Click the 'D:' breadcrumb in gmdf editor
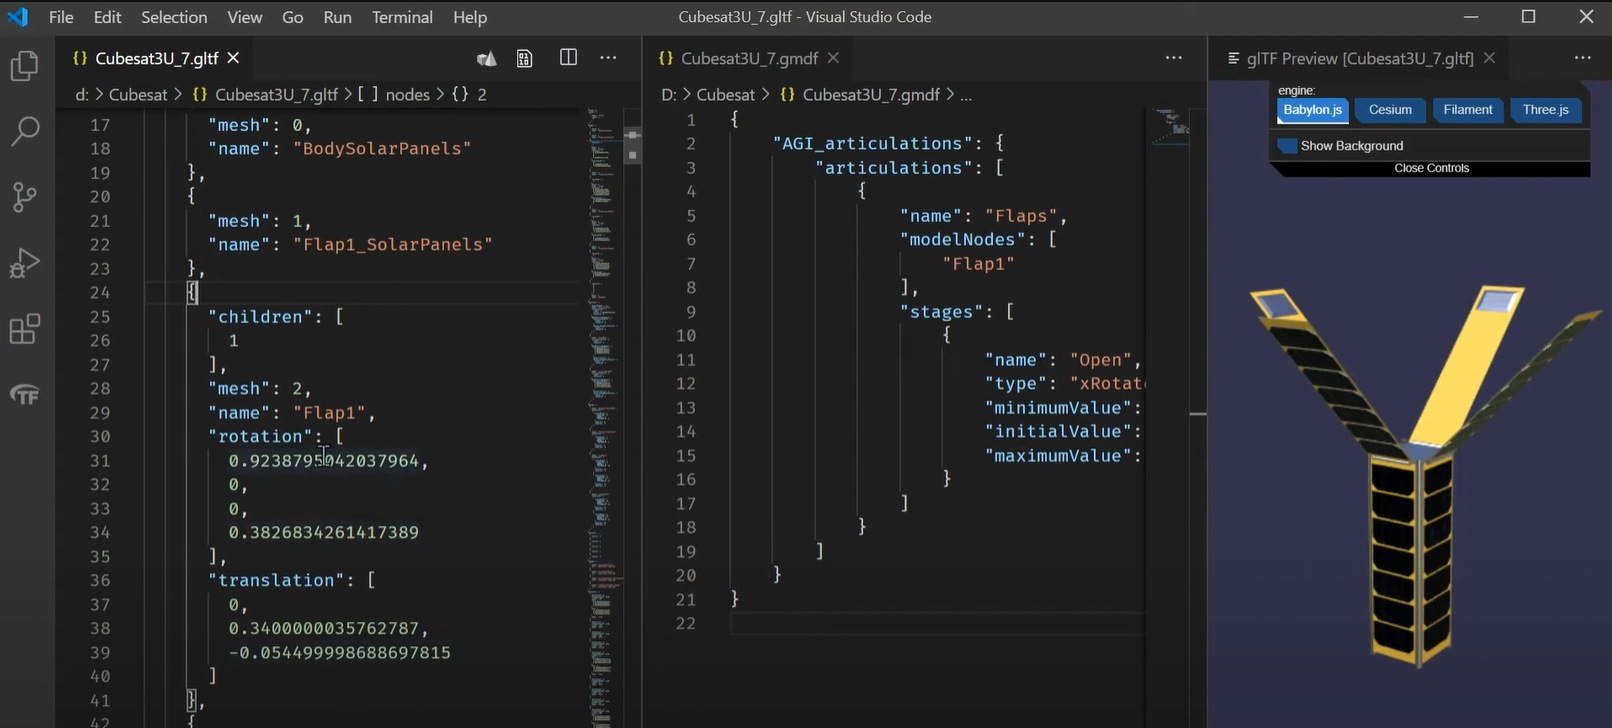Viewport: 1612px width, 728px height. [670, 94]
